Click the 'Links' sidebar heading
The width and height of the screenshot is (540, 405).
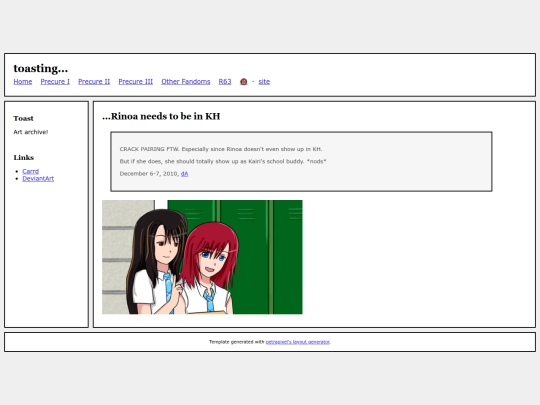coord(23,158)
